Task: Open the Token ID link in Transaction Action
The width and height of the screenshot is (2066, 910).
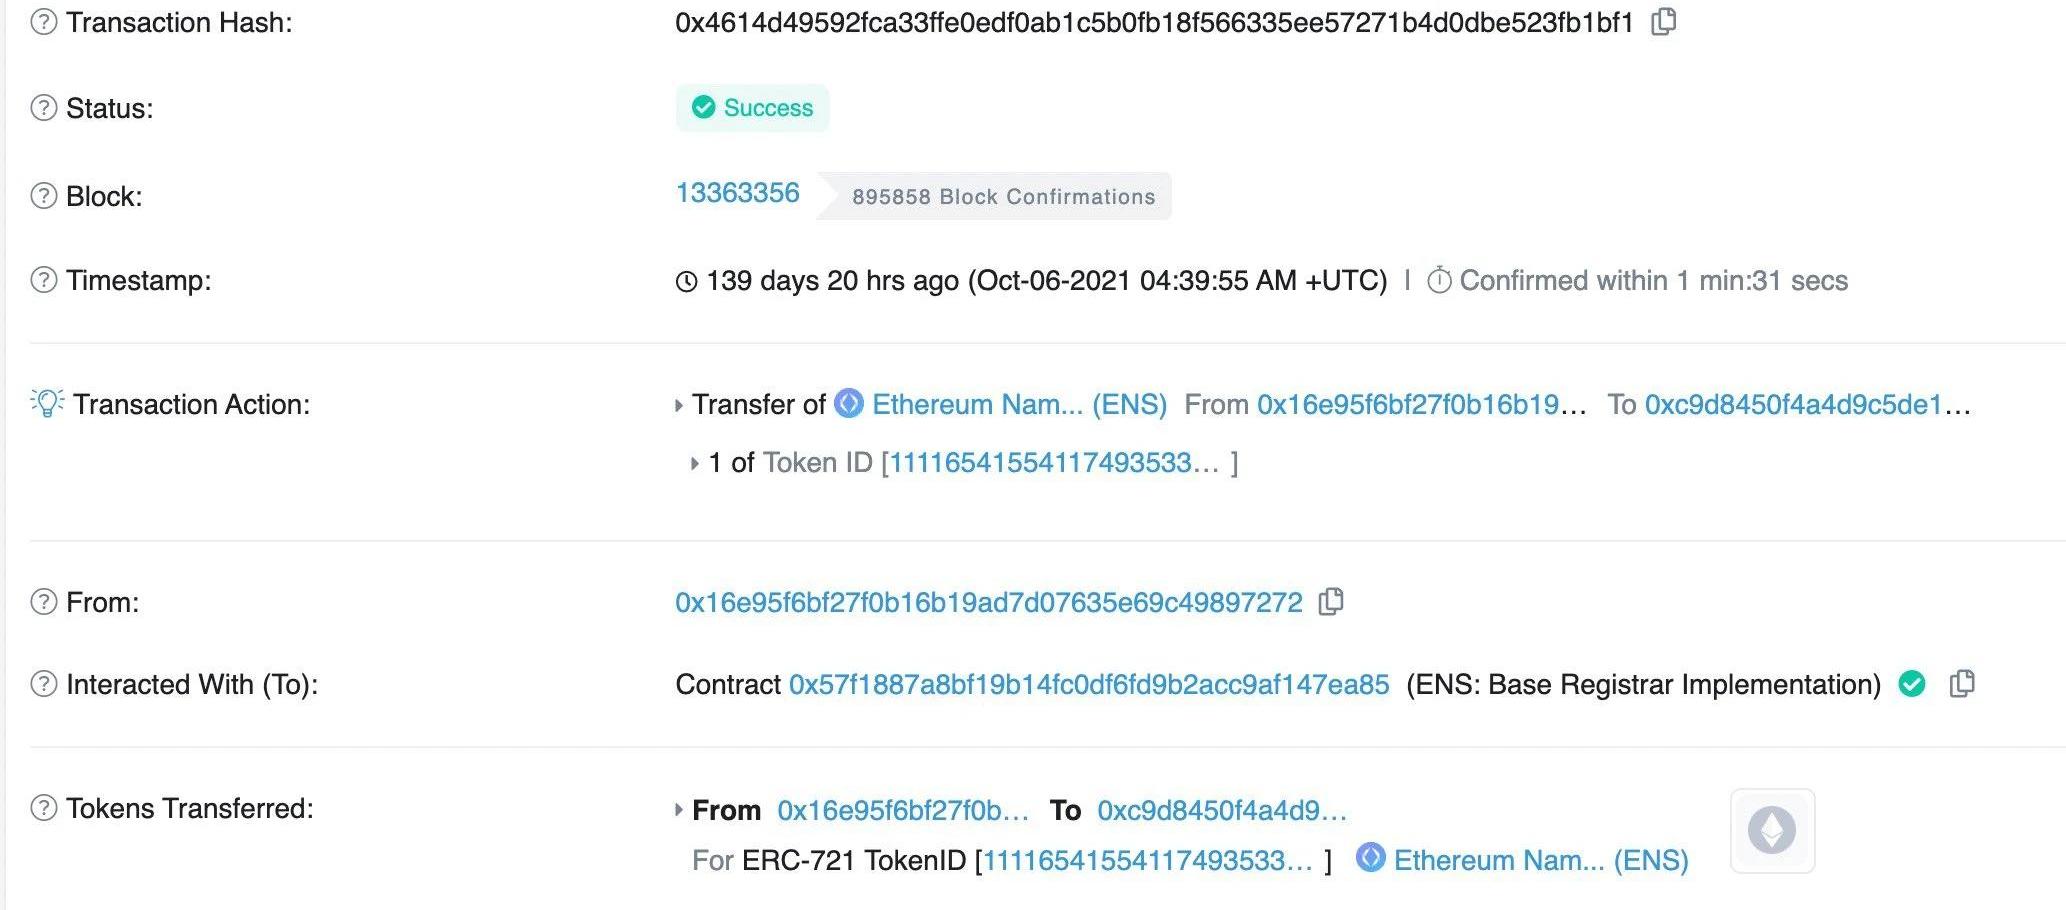Action: (1054, 462)
